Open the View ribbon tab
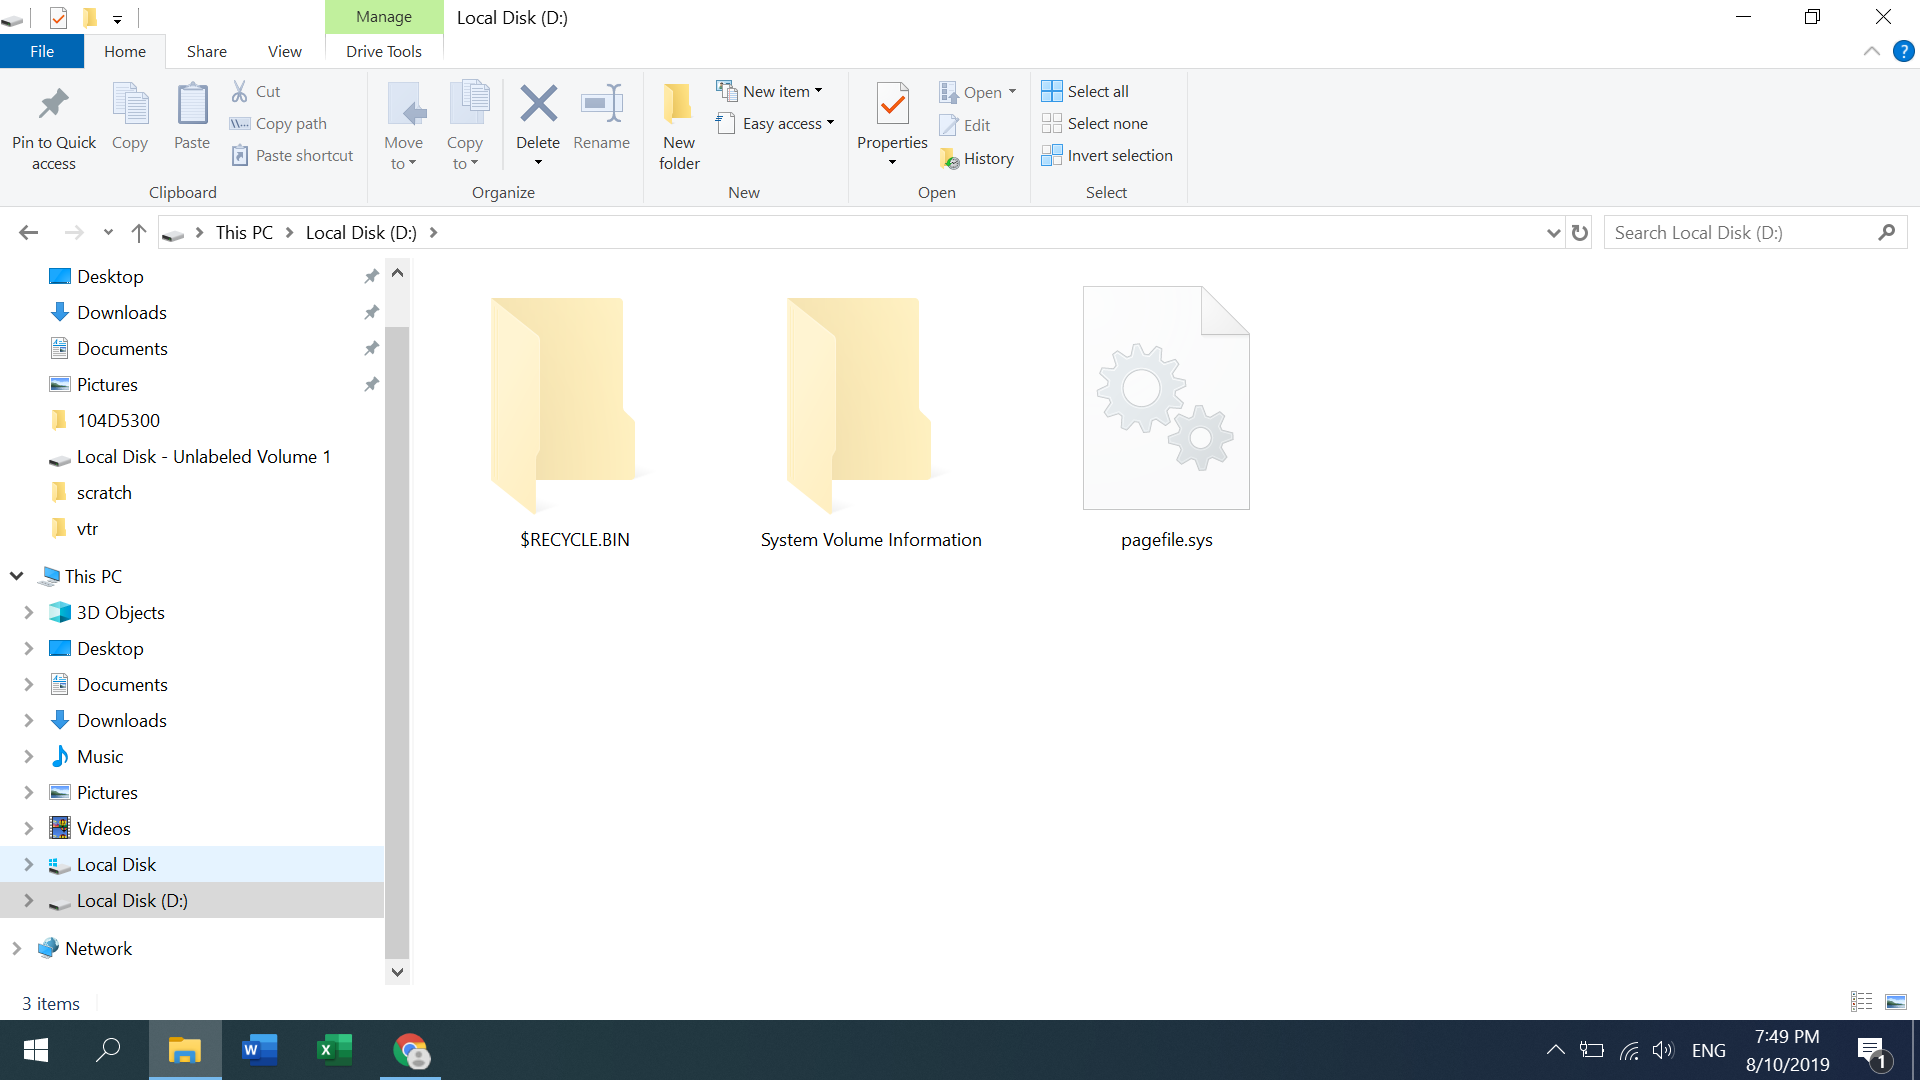 (x=284, y=51)
